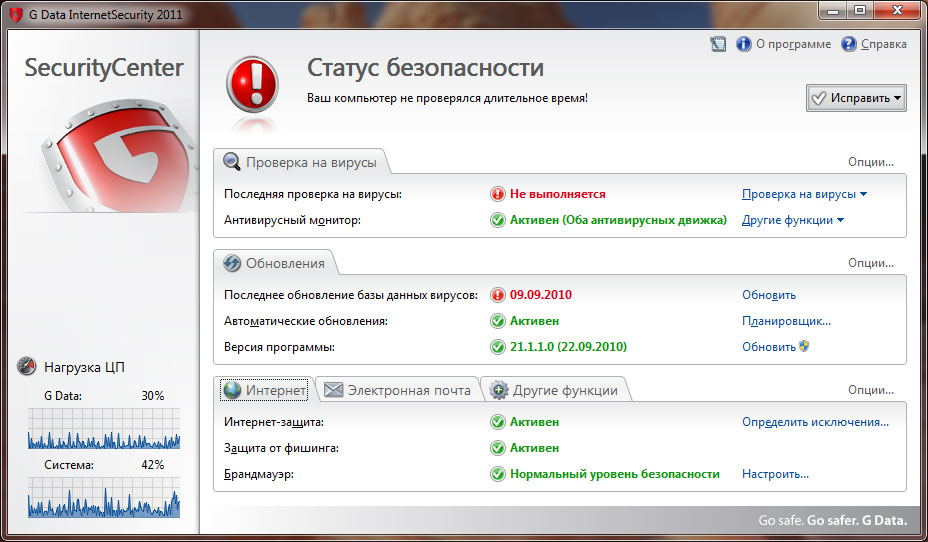Click green check beside Активен (Оба антивирусных движка)
Screen dimensions: 928x542
tap(498, 220)
